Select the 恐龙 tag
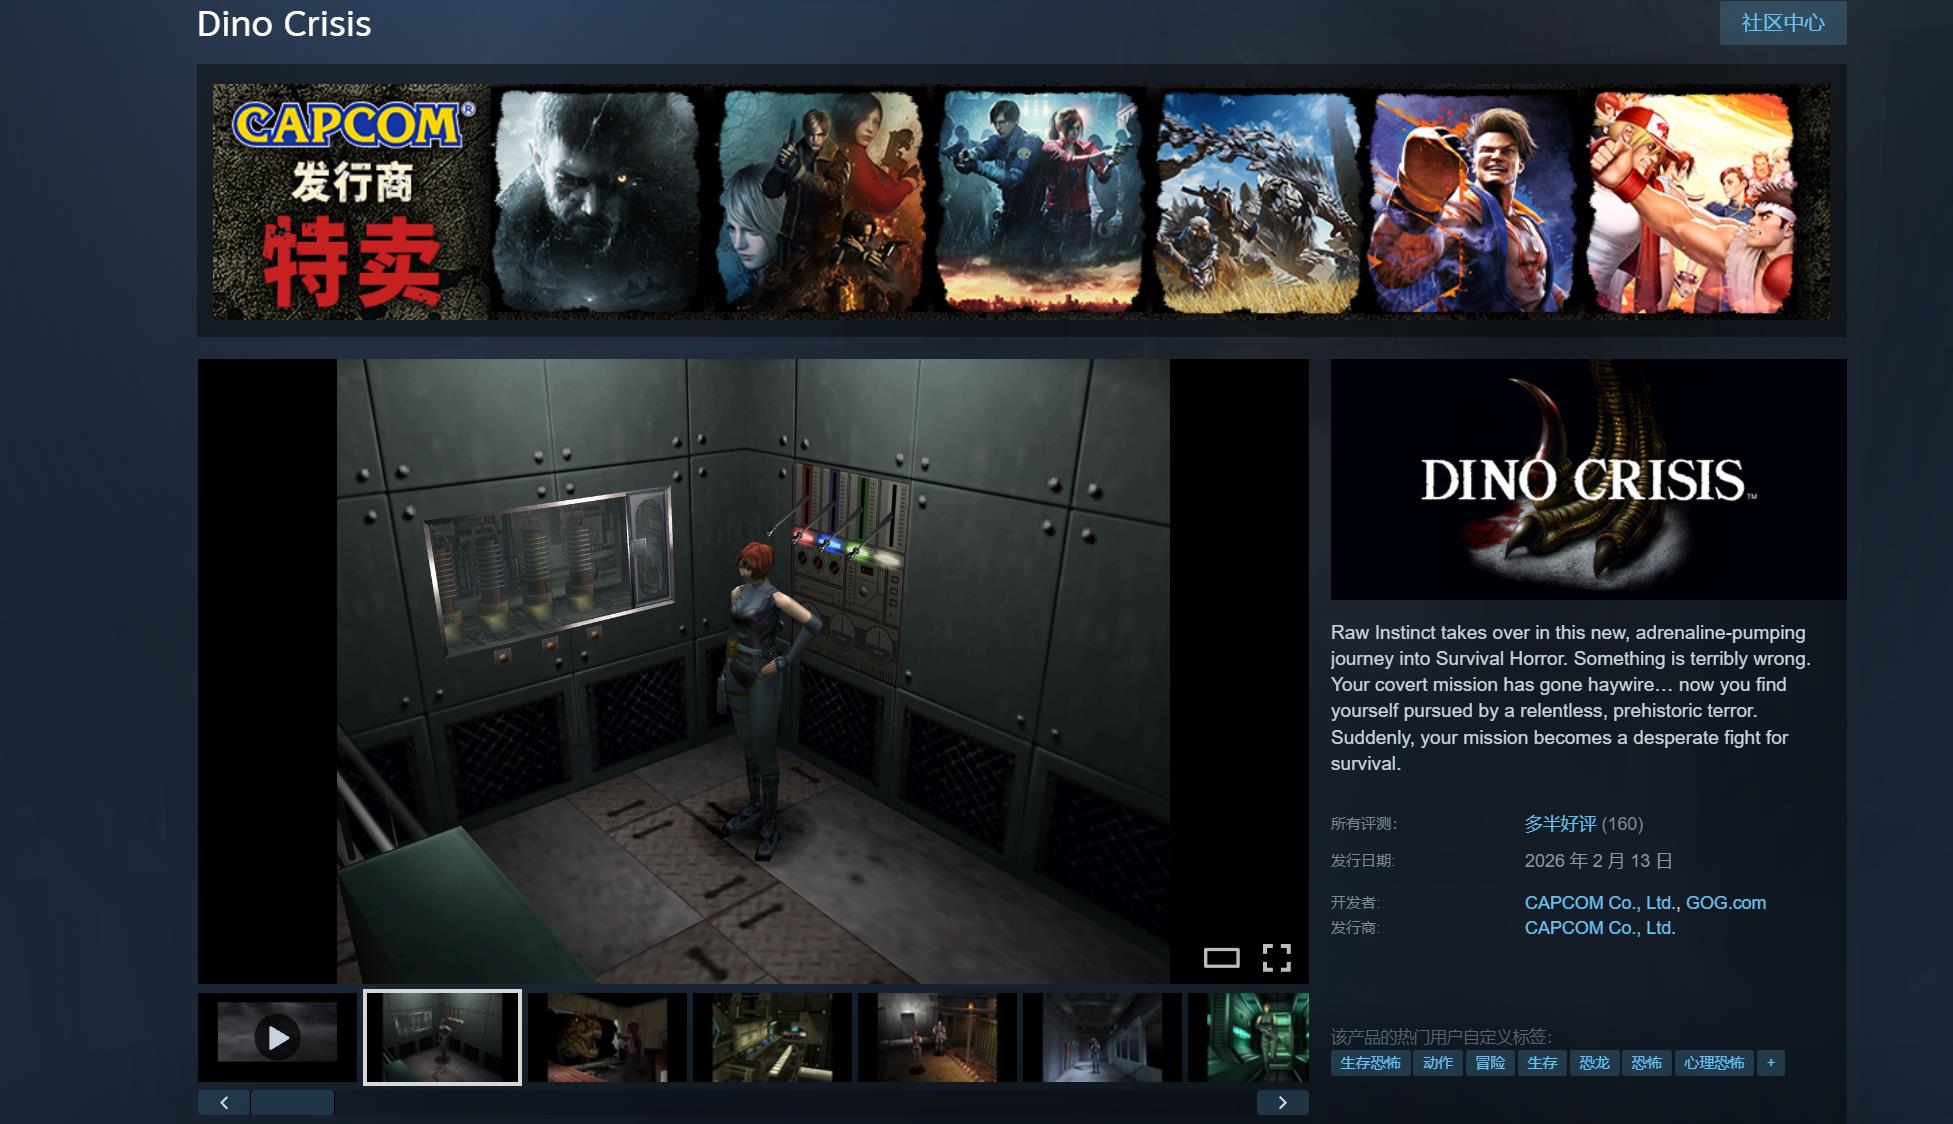This screenshot has height=1124, width=1953. pos(1594,1063)
